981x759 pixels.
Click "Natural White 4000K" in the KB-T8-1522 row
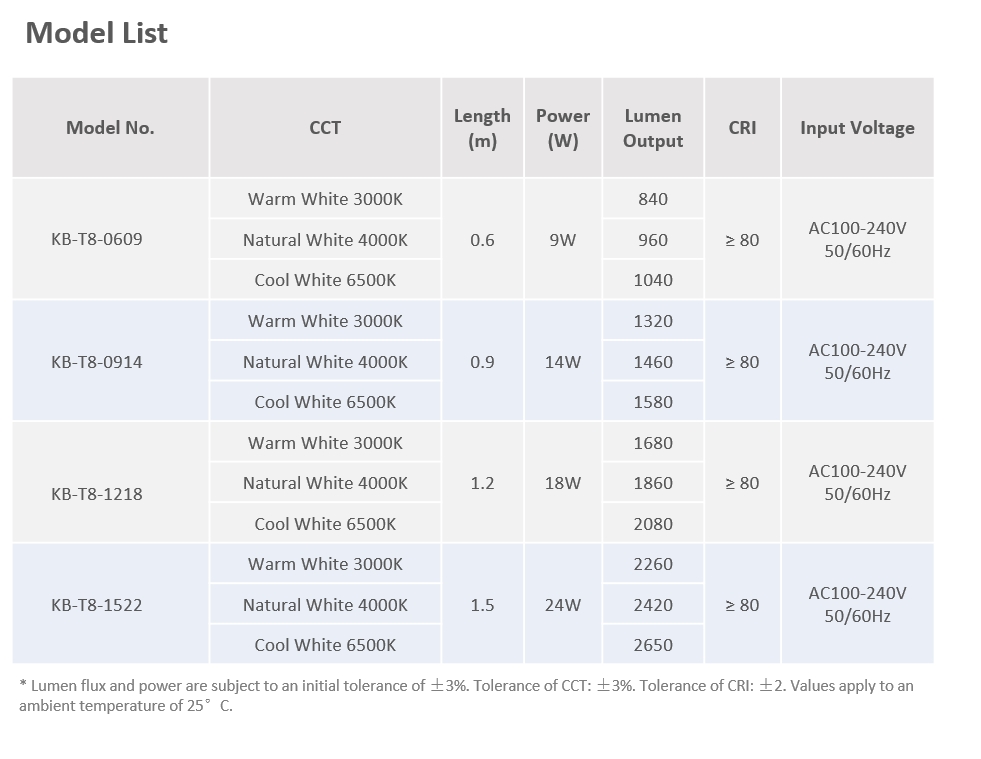[x=325, y=605]
